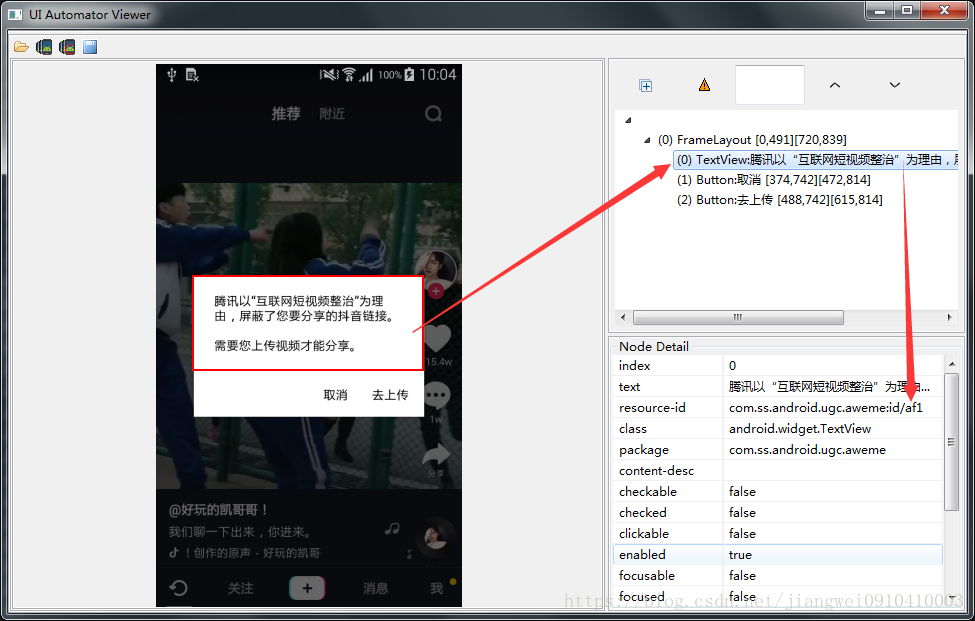Click the class value android.widget.TextView
This screenshot has height=621, width=975.
click(x=800, y=429)
